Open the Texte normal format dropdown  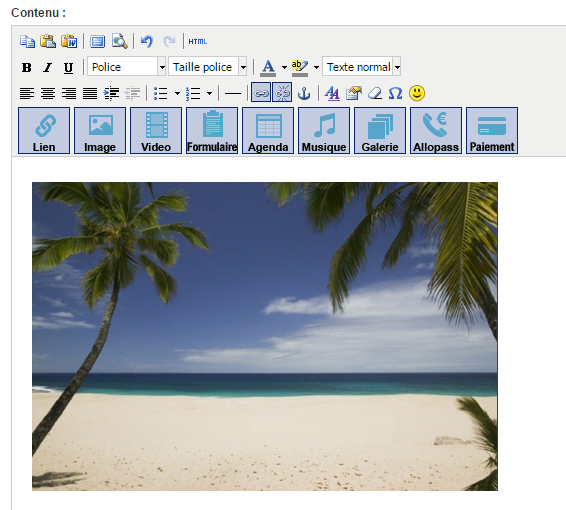[x=361, y=67]
